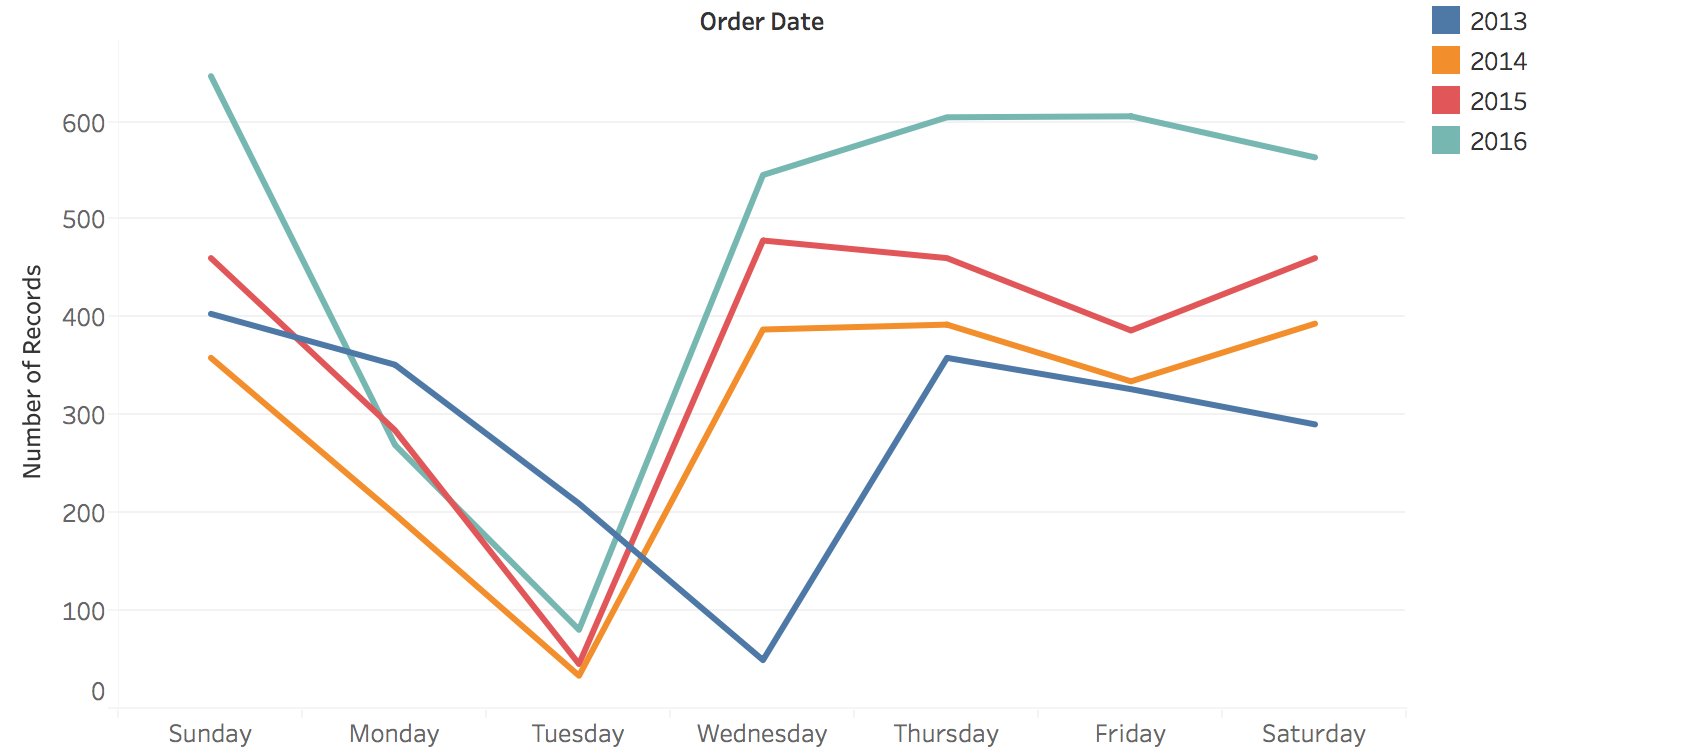The width and height of the screenshot is (1706, 750).
Task: Click the Order Date chart title
Action: [761, 22]
